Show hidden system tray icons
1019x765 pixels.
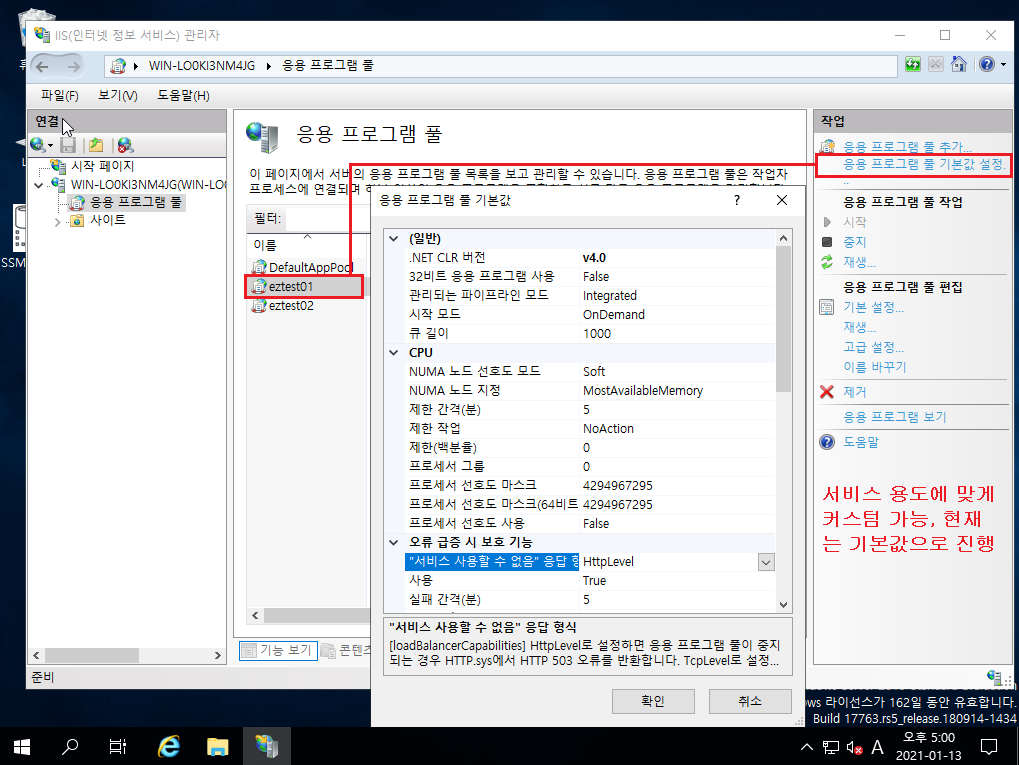[806, 747]
